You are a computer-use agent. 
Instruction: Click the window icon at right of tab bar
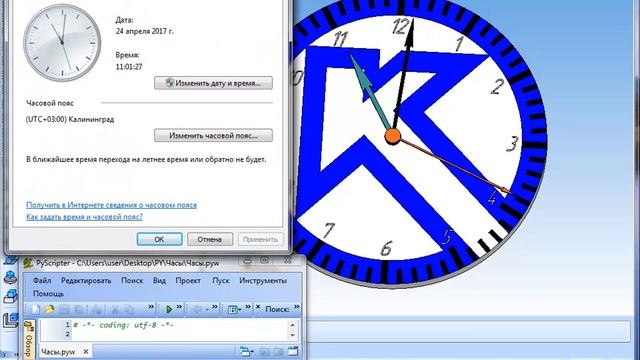click(293, 351)
